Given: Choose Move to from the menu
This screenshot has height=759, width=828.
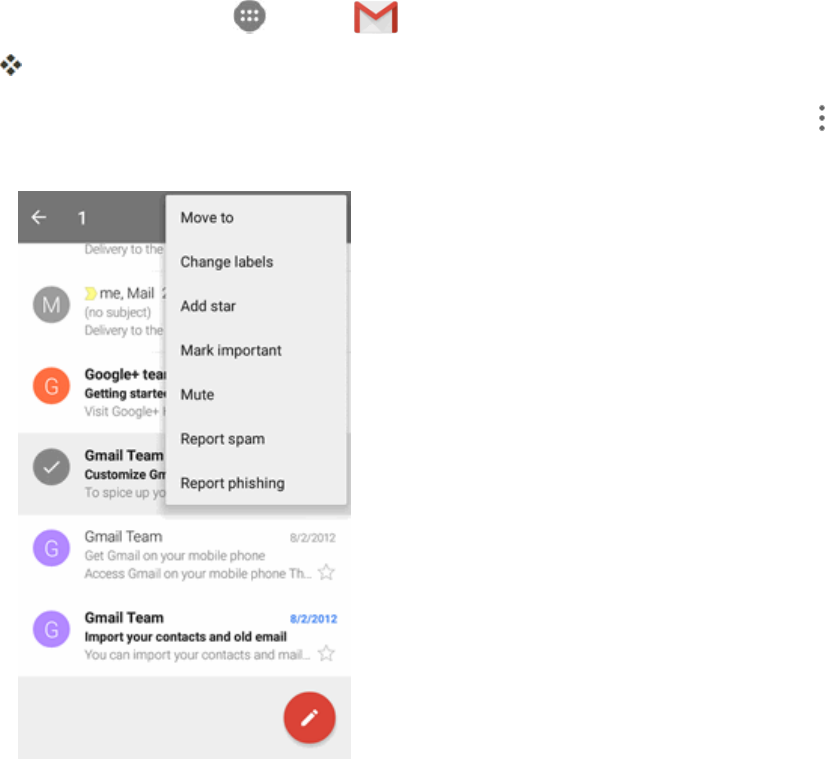Looking at the screenshot, I should point(256,218).
